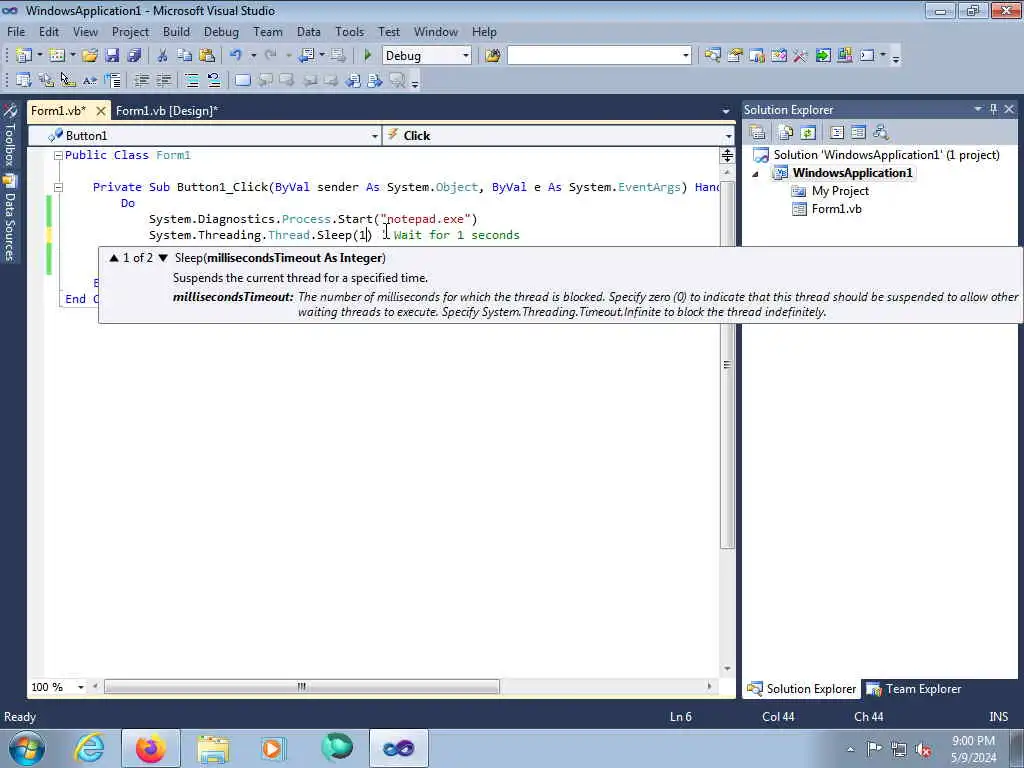Click the Properties icon in Solution Explorer toolbar
Screen dimensions: 1024x768
(758, 133)
